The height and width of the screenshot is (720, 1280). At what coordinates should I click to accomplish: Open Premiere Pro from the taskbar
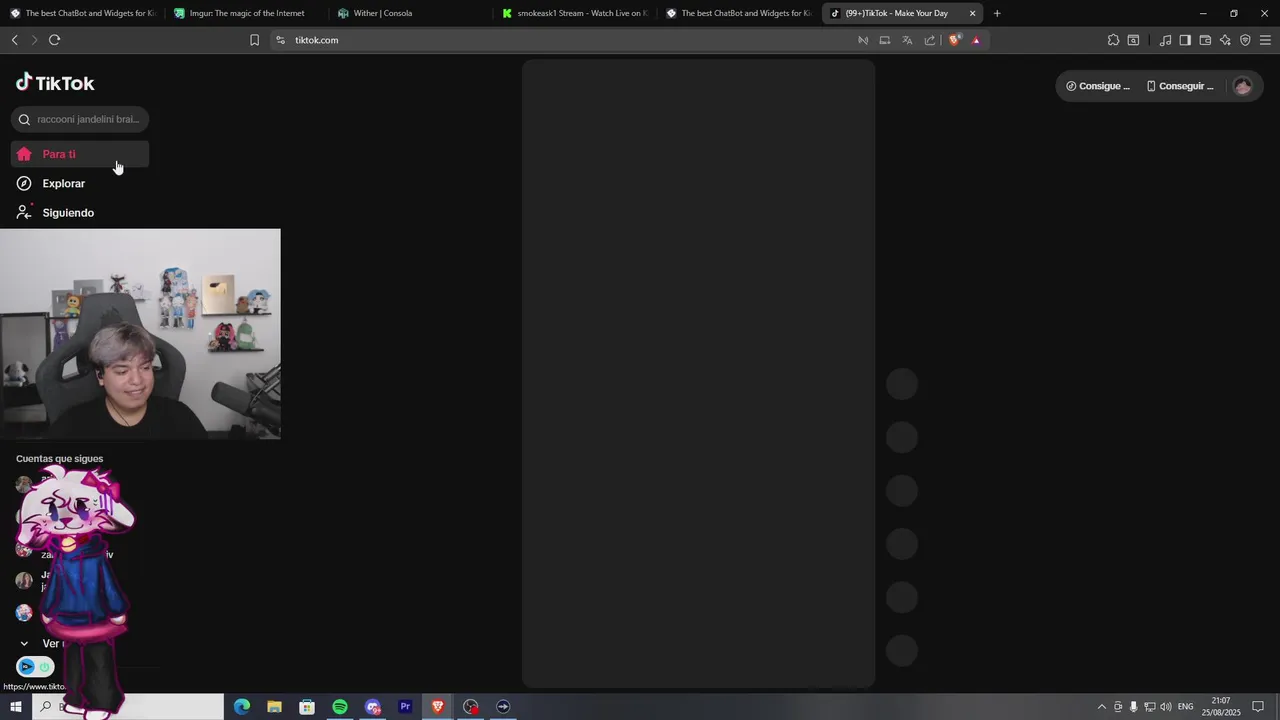tap(405, 707)
